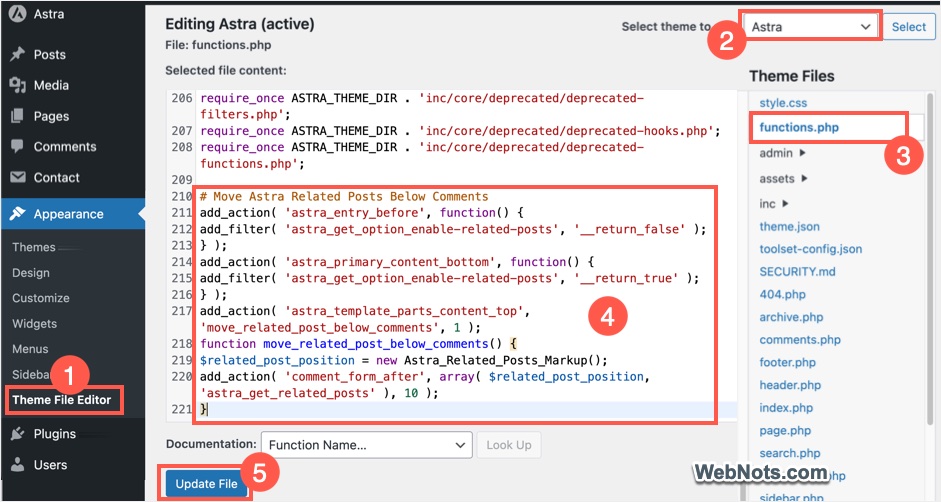This screenshot has width=941, height=502.
Task: Open search.php file
Action: click(x=790, y=453)
